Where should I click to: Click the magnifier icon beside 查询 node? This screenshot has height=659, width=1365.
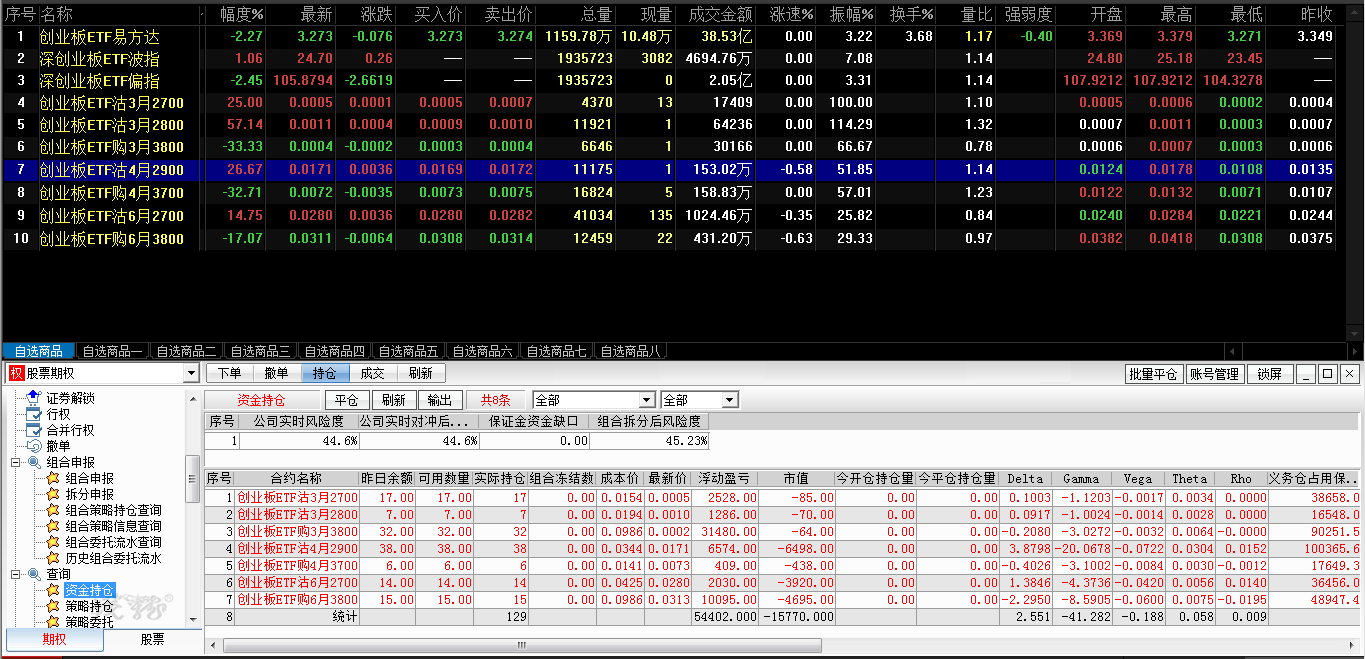tap(33, 574)
